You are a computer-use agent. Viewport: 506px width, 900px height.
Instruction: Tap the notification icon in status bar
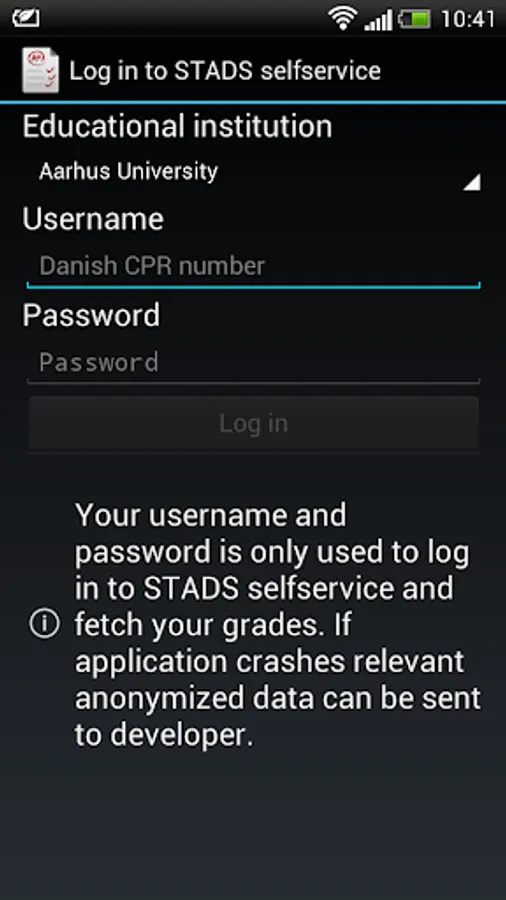(x=26, y=19)
